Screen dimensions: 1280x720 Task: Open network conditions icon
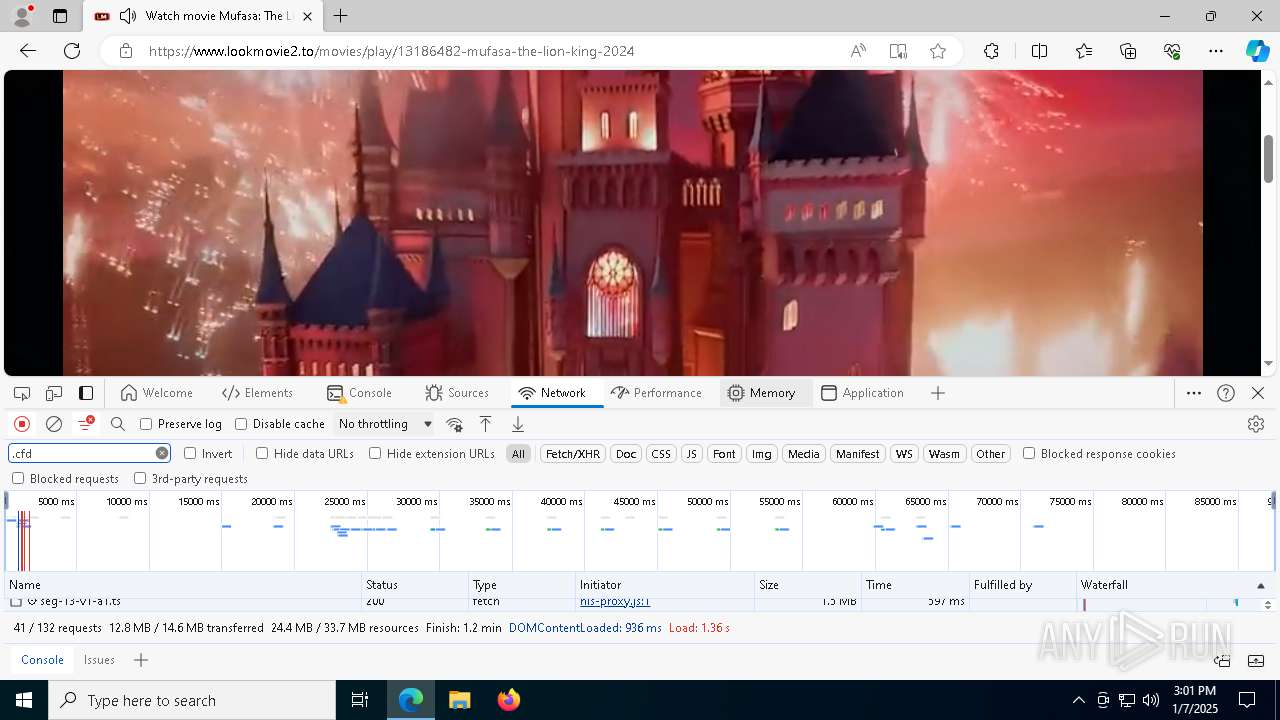tap(454, 424)
